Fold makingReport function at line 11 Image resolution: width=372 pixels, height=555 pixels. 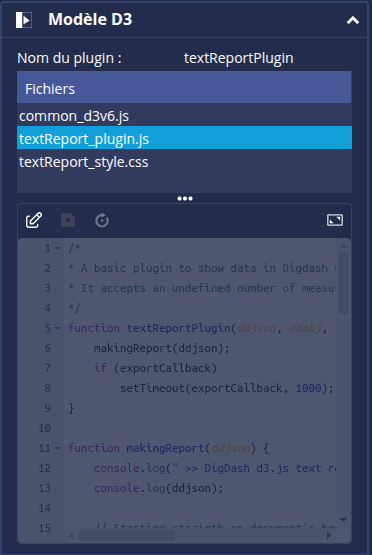(57, 448)
